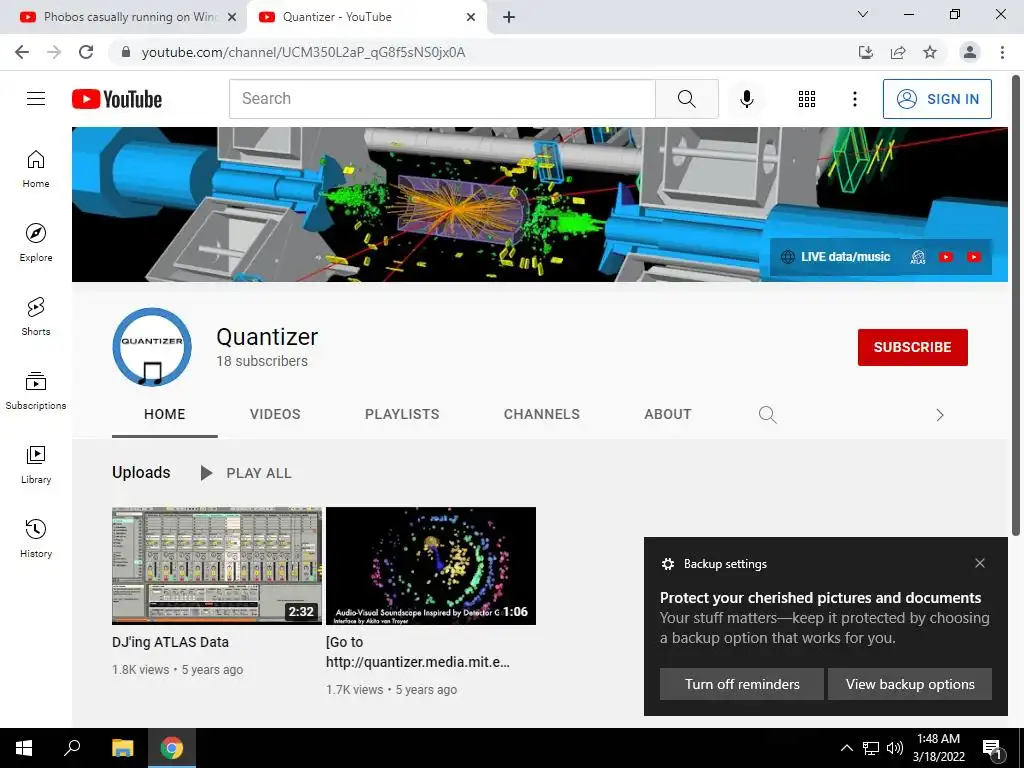Open Library in sidebar
The height and width of the screenshot is (768, 1024).
[36, 464]
